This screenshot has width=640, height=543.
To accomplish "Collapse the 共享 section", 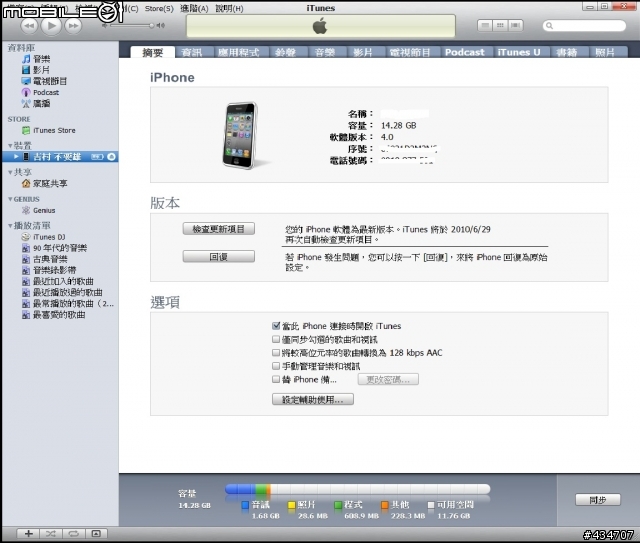I will click(x=10, y=172).
